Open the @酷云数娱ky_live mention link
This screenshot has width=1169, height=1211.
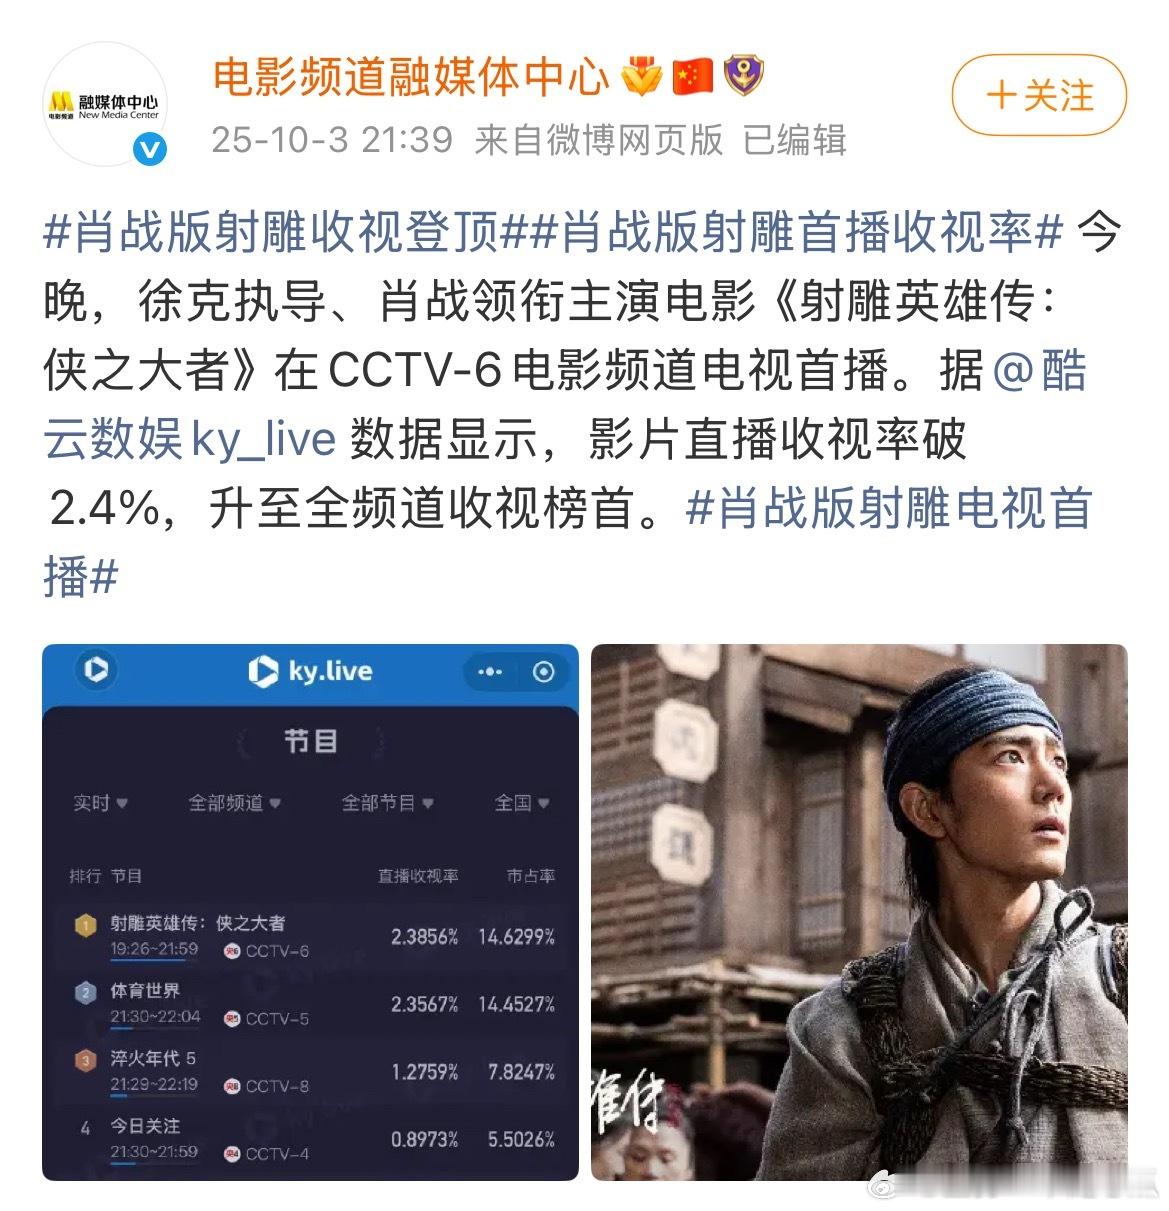click(565, 405)
